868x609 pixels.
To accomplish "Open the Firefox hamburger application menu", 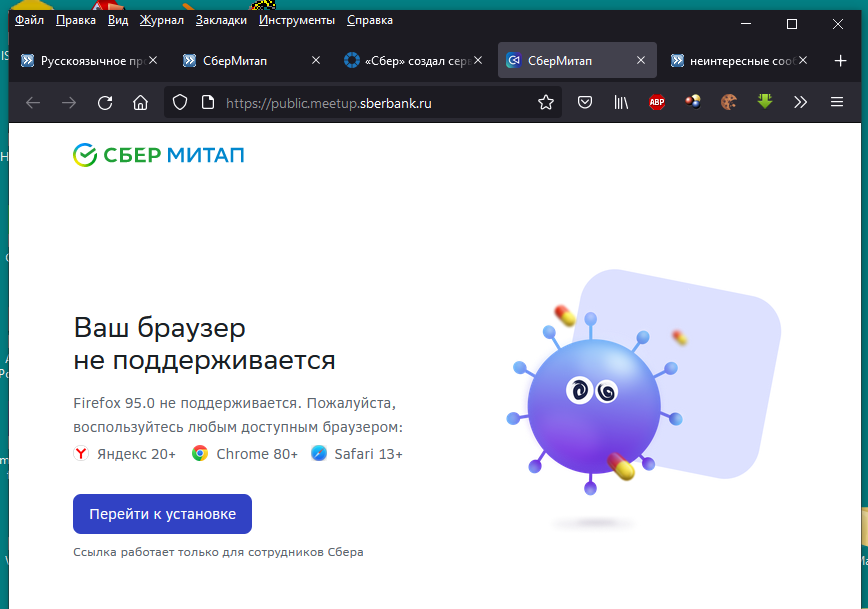I will pyautogui.click(x=837, y=102).
